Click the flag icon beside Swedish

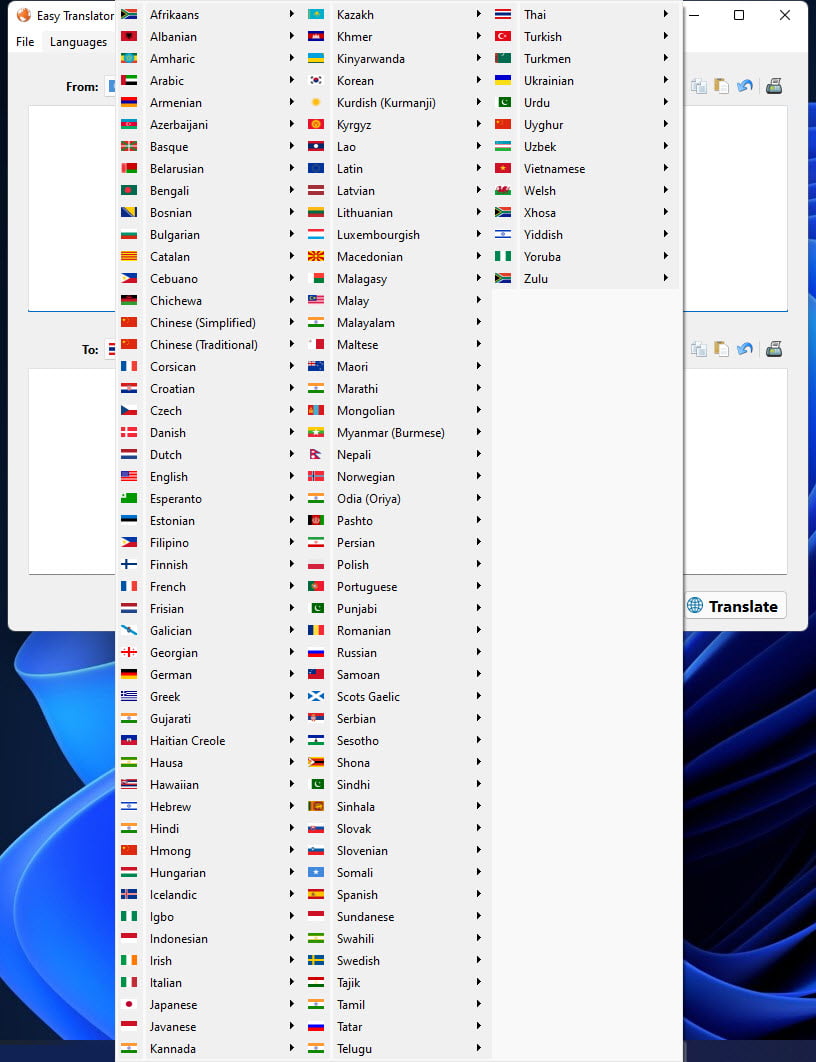(x=316, y=960)
